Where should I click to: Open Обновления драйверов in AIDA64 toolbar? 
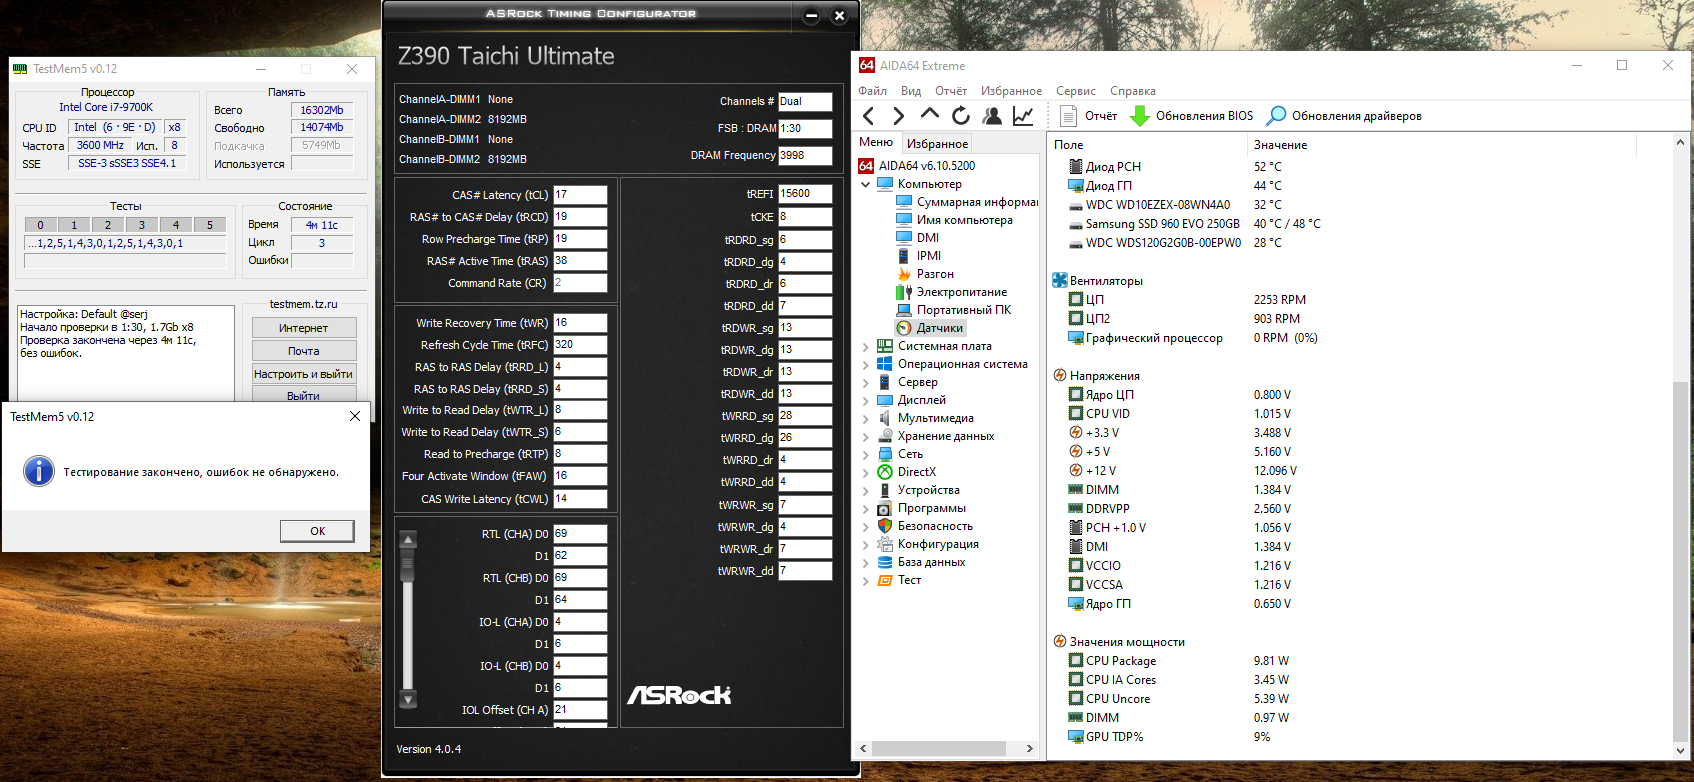coord(1344,116)
